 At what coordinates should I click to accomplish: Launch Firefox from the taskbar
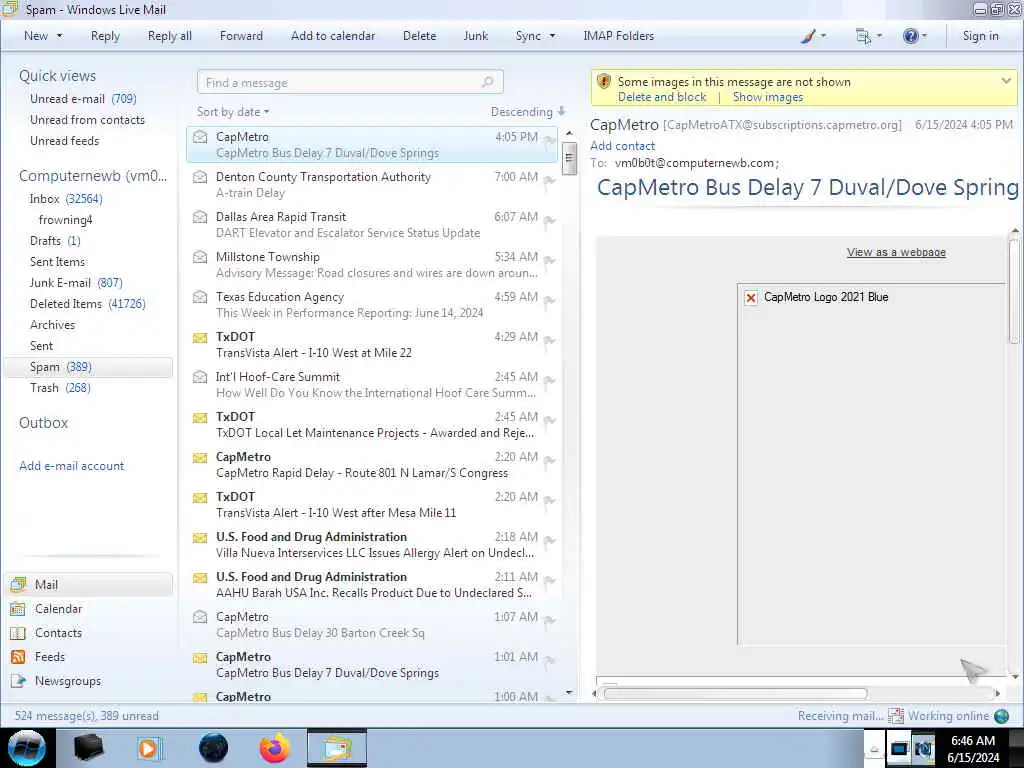(275, 748)
